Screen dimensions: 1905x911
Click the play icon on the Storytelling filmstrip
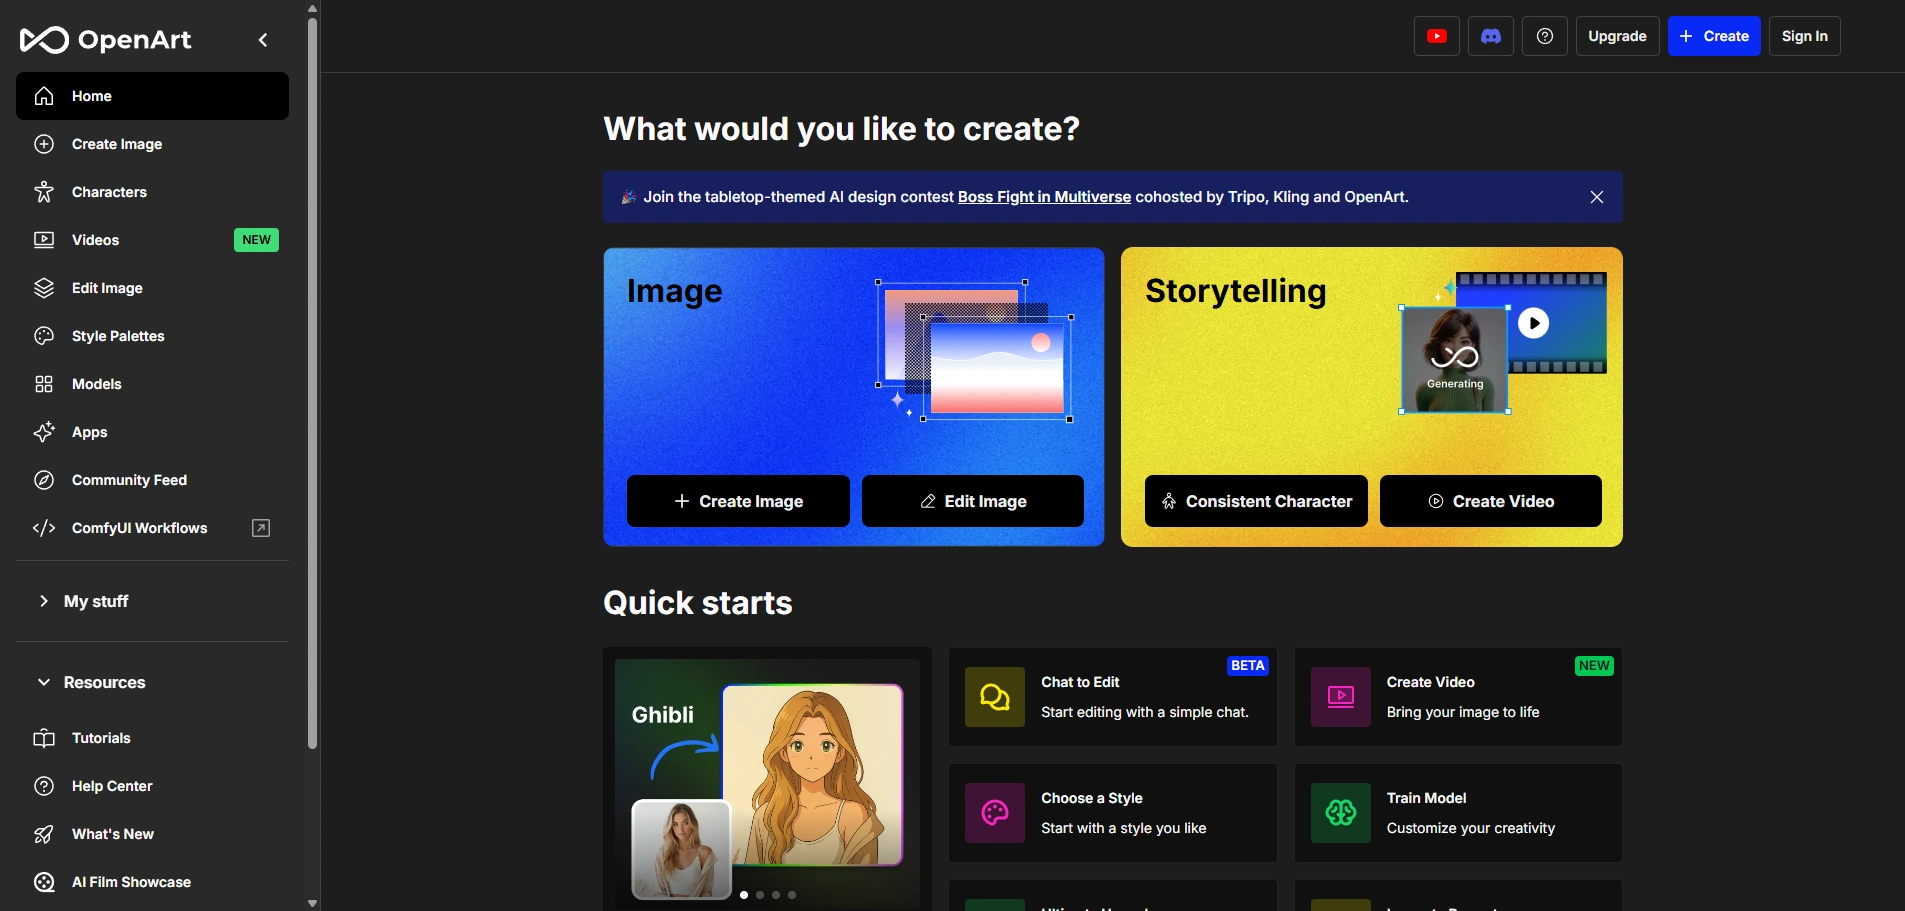(1534, 323)
